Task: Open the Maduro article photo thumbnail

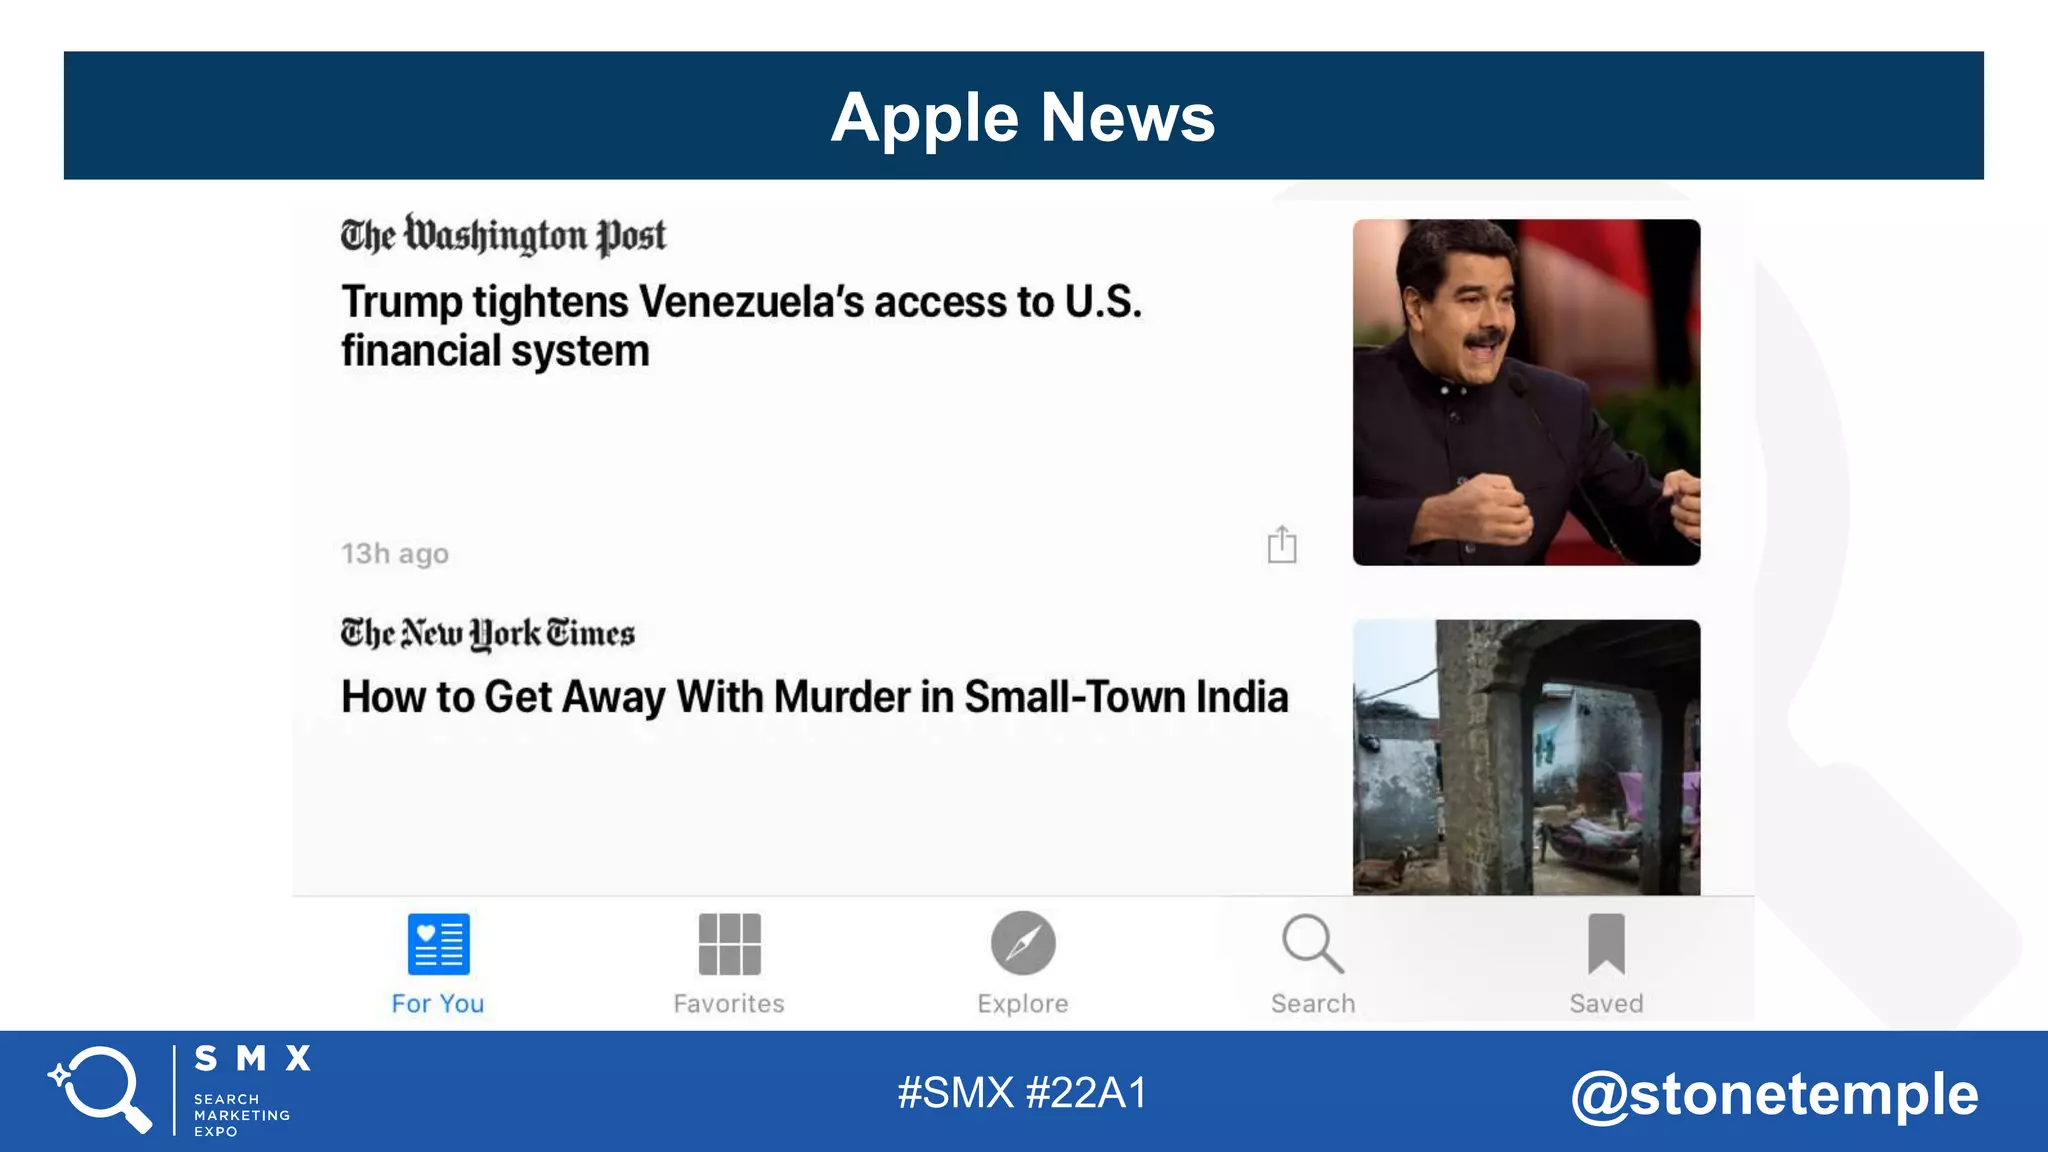Action: click(1526, 392)
